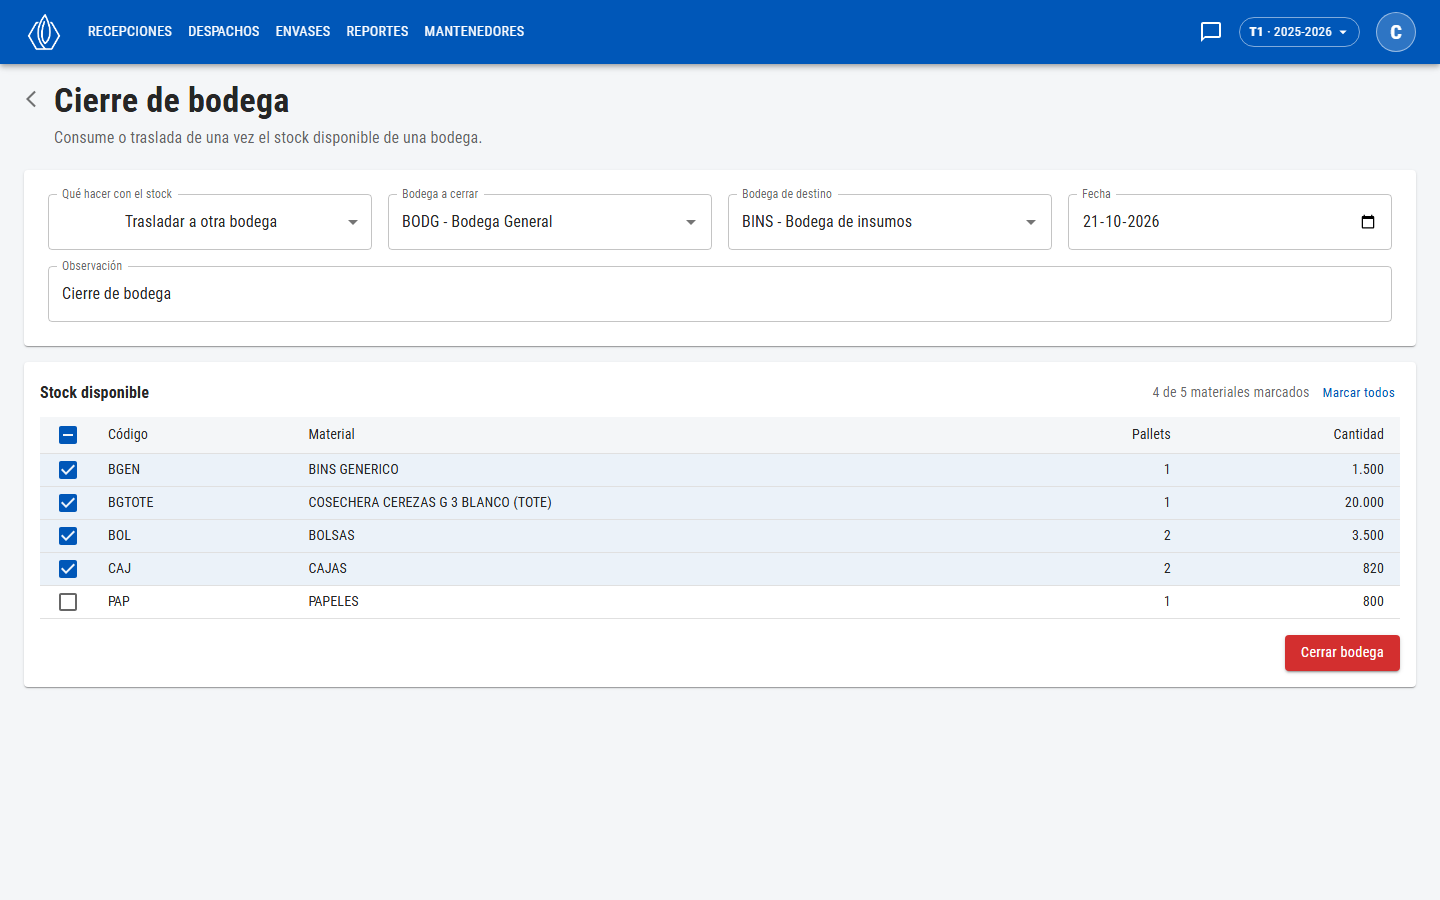Uncheck the BGEN row checkbox

pyautogui.click(x=68, y=470)
